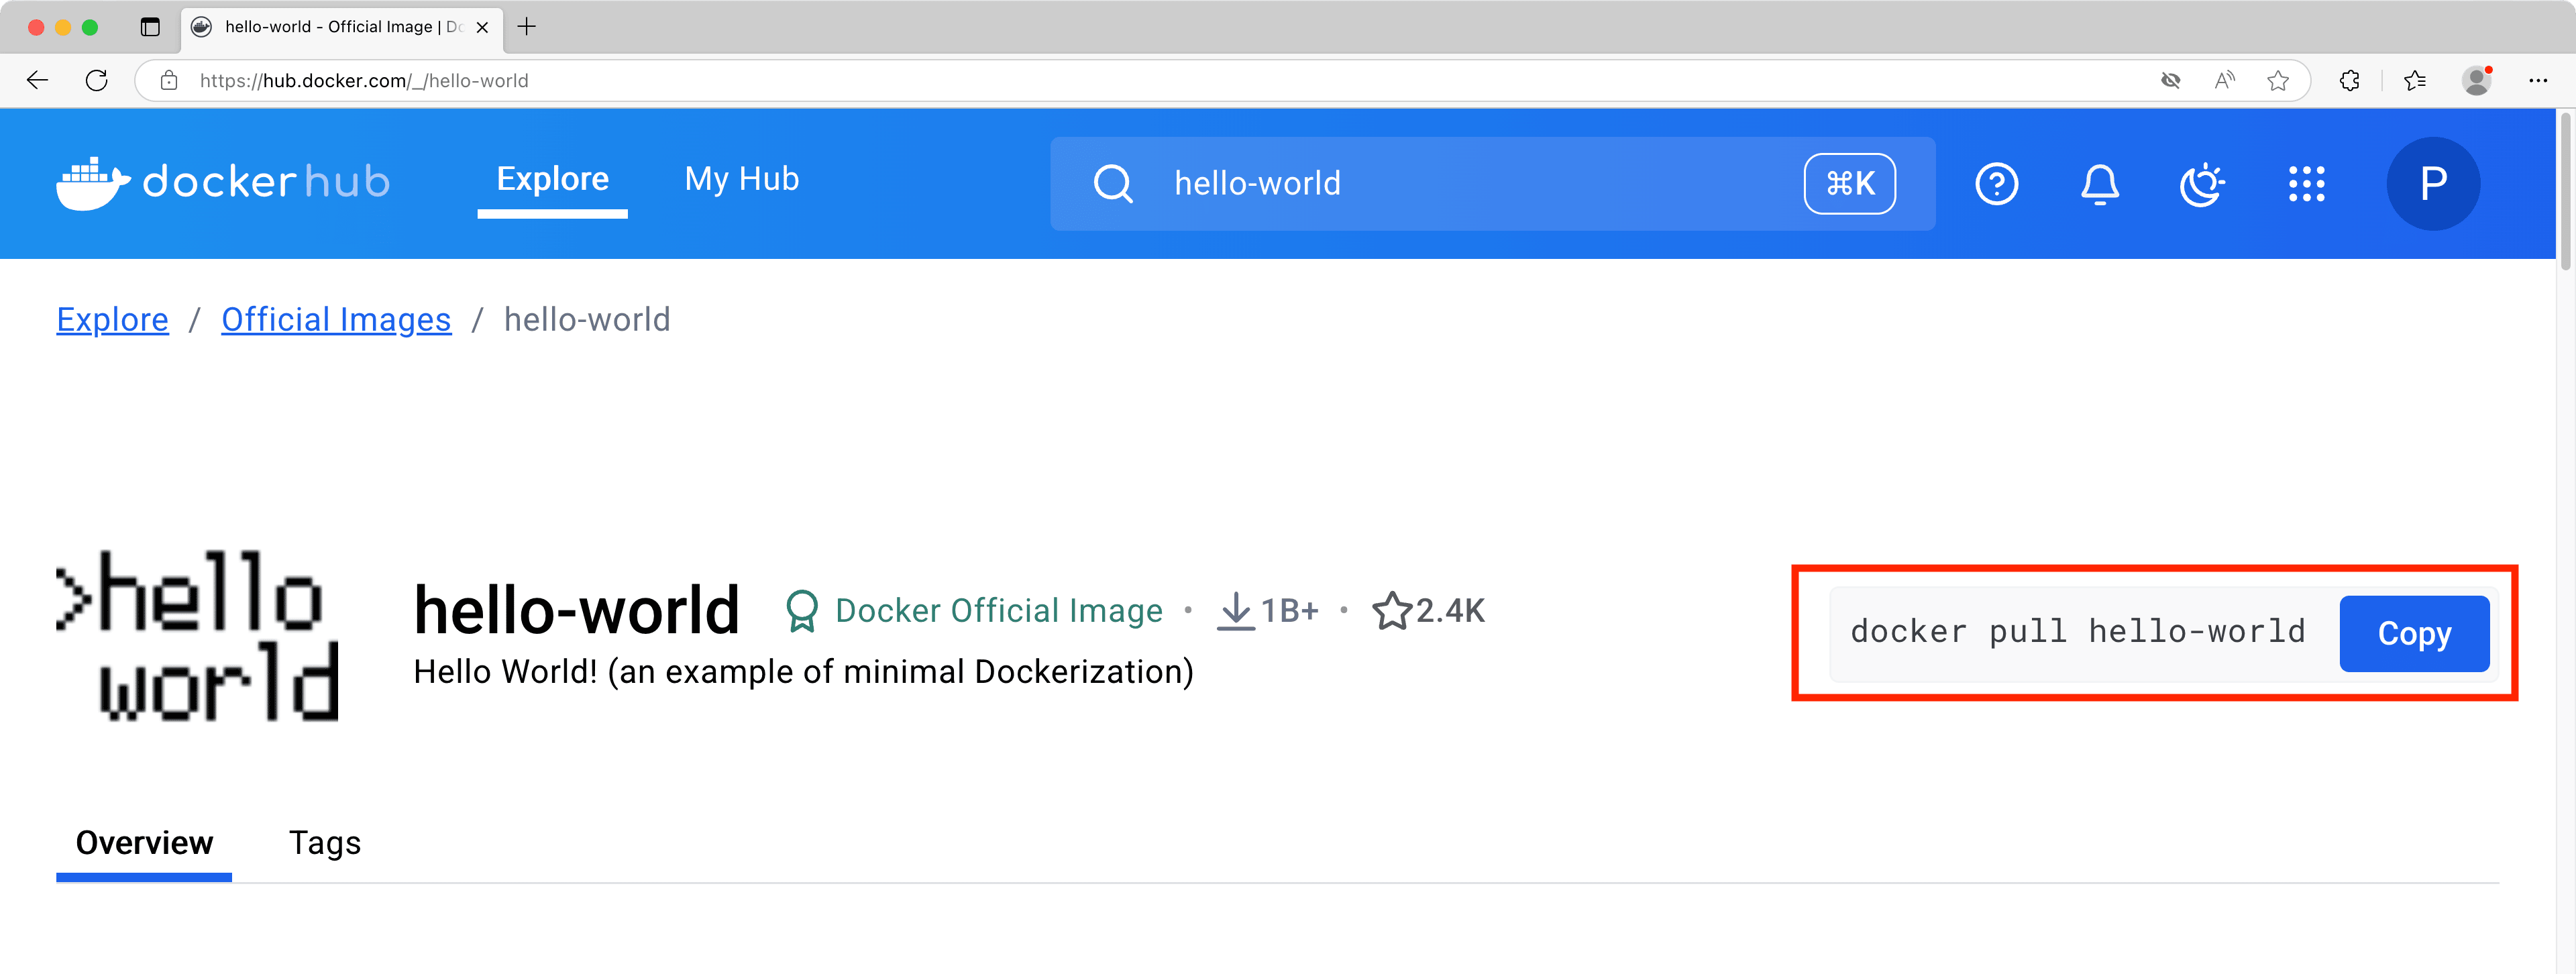The height and width of the screenshot is (974, 2576).
Task: Select the hello-world Official Image tab
Action: [342, 27]
